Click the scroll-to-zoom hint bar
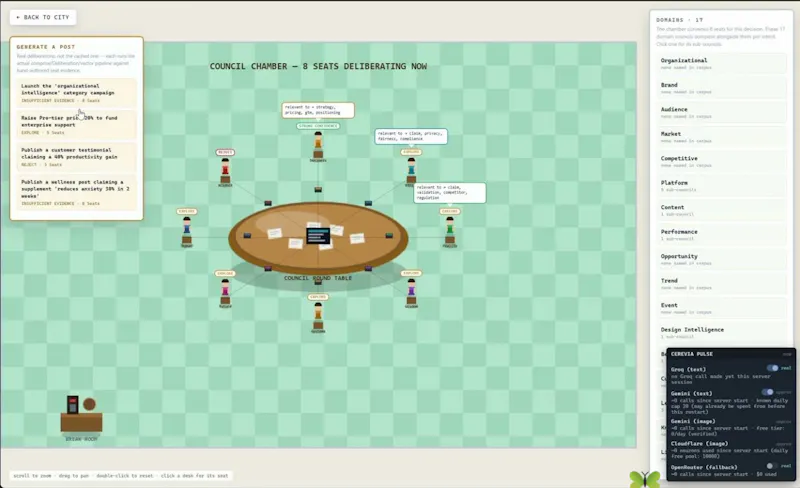The height and width of the screenshot is (488, 800). pyautogui.click(x=121, y=476)
